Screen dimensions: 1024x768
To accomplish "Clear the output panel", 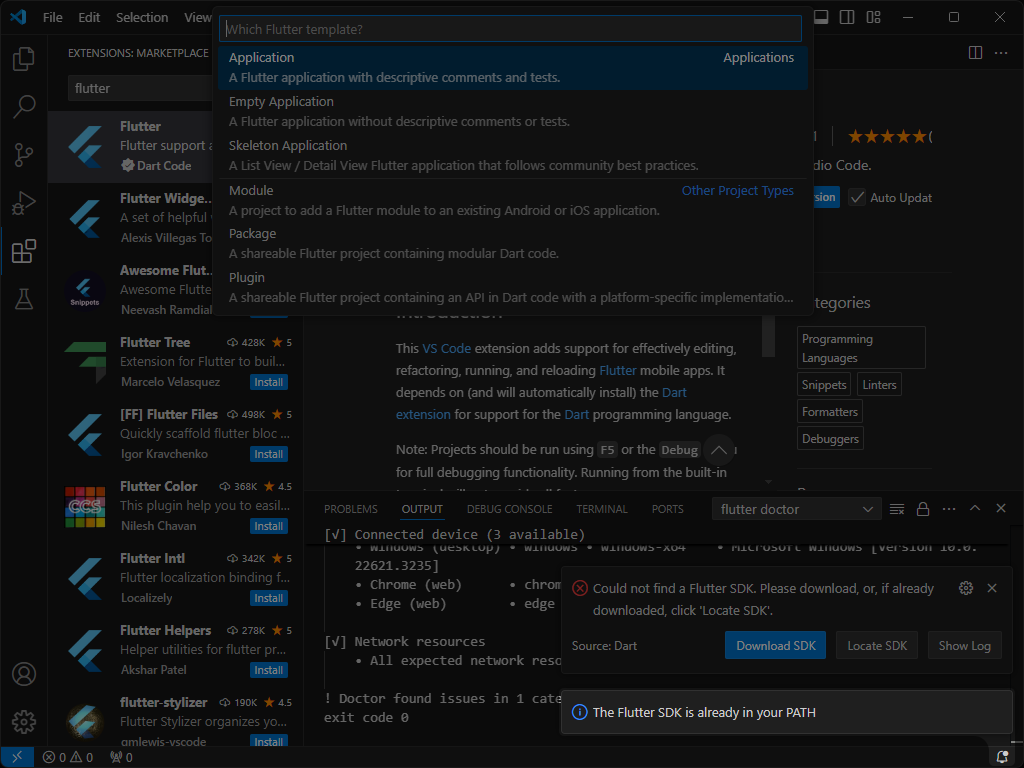I will 897,509.
